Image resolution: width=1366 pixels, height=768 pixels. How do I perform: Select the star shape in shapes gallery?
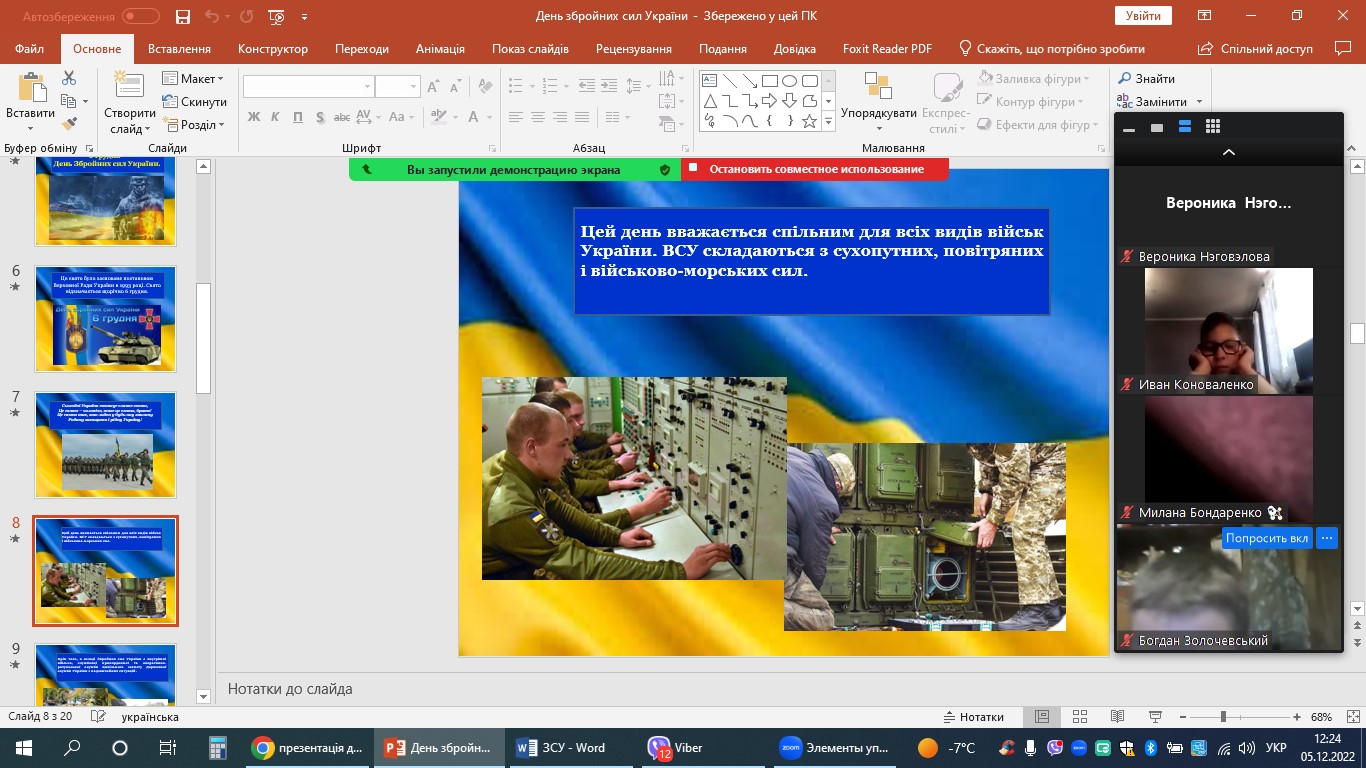(809, 121)
